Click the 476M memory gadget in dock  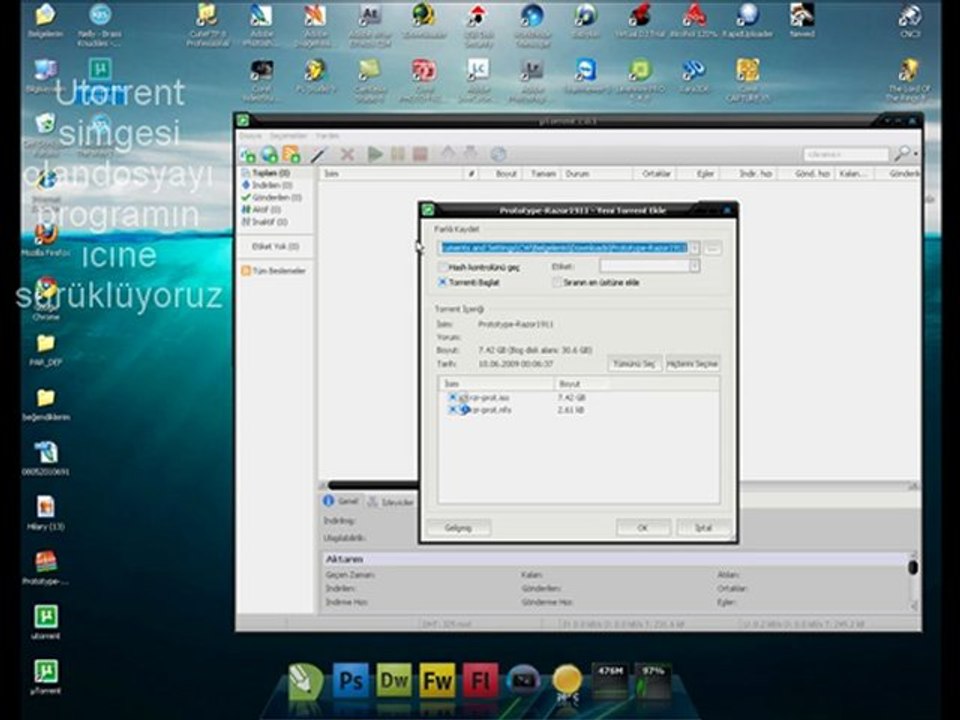[x=610, y=681]
